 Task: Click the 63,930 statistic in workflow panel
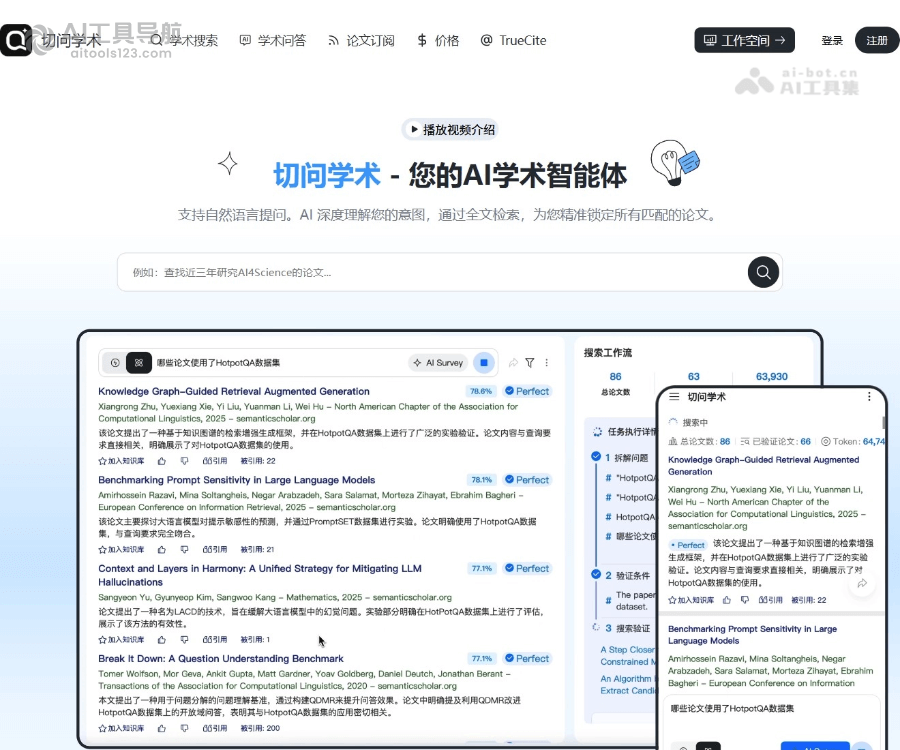771,376
